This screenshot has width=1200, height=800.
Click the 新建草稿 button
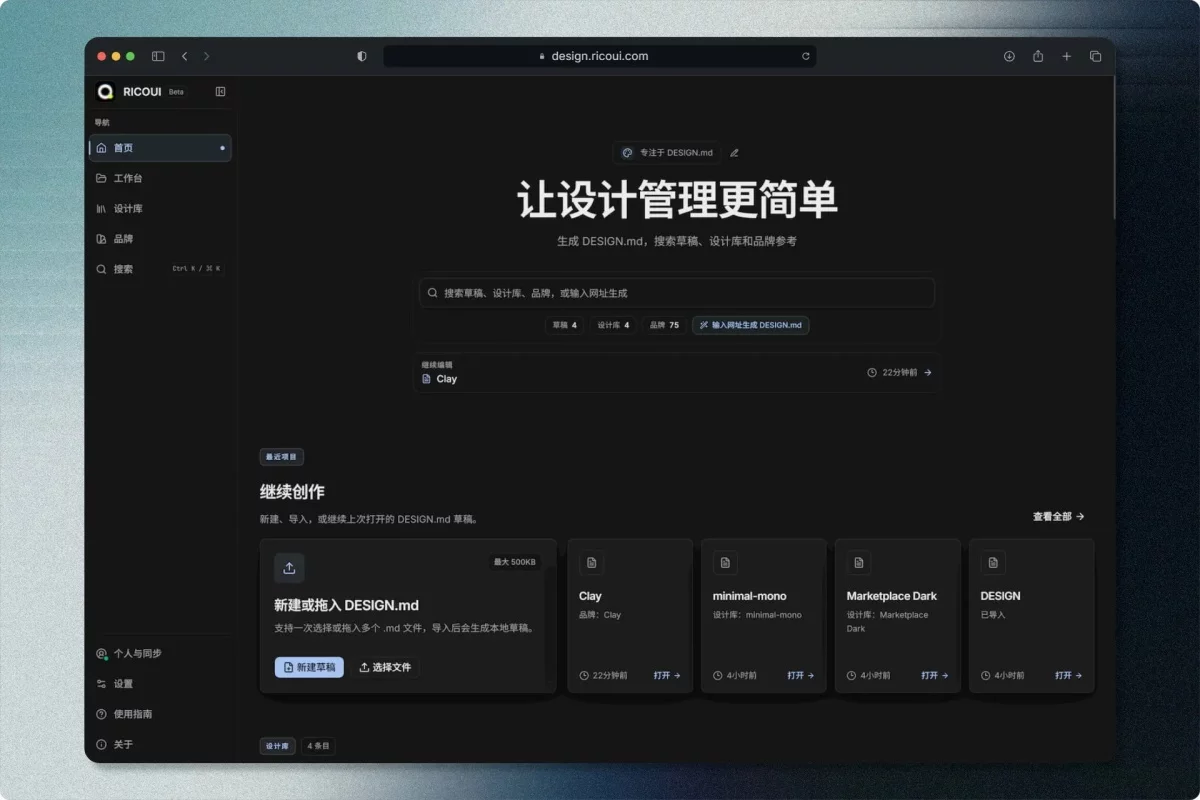[309, 667]
